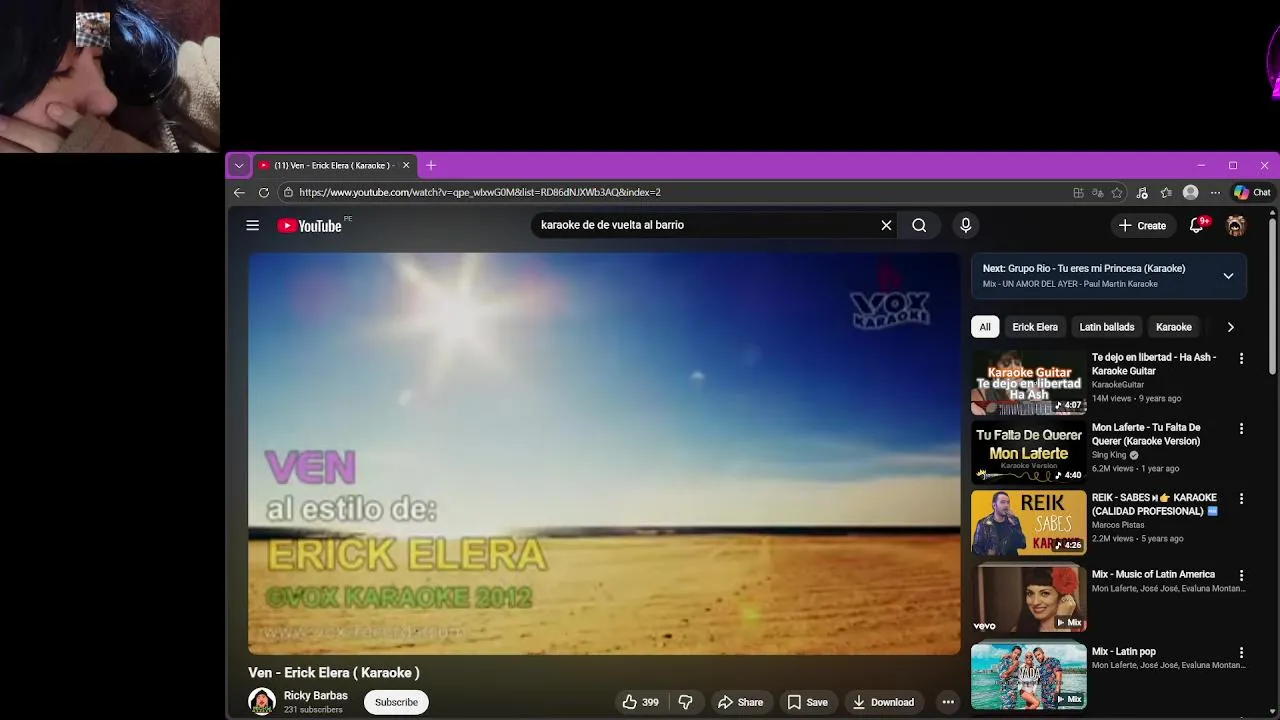Open Ricky Barbas channel name link

pyautogui.click(x=316, y=695)
